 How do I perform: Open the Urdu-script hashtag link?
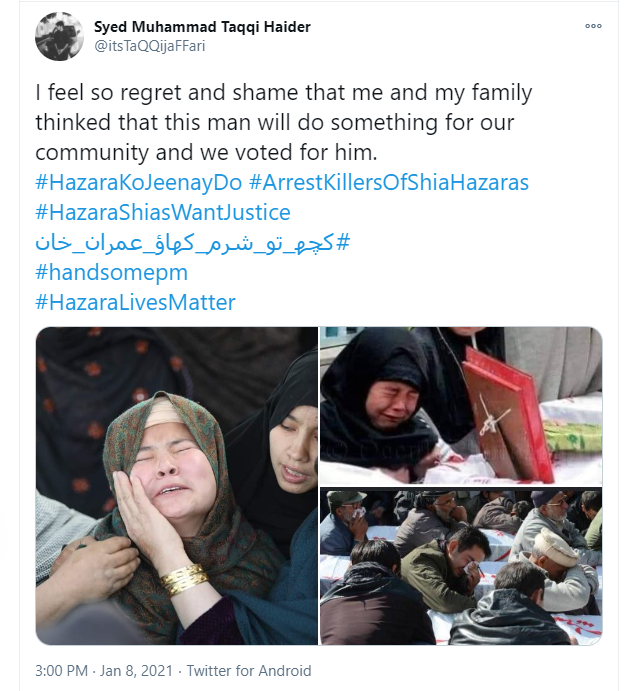[x=193, y=243]
